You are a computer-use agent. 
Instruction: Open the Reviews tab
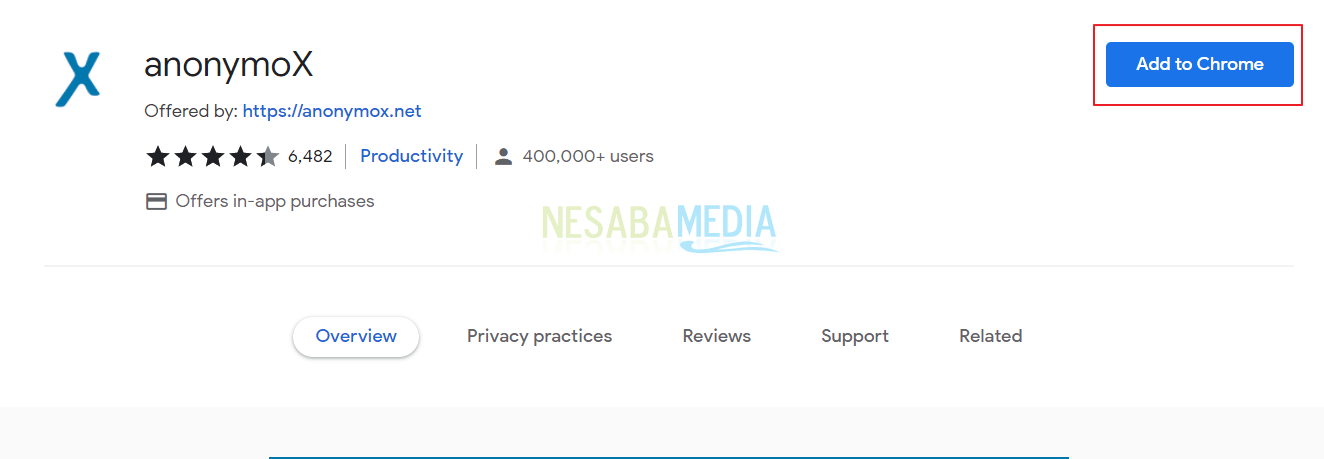[716, 336]
